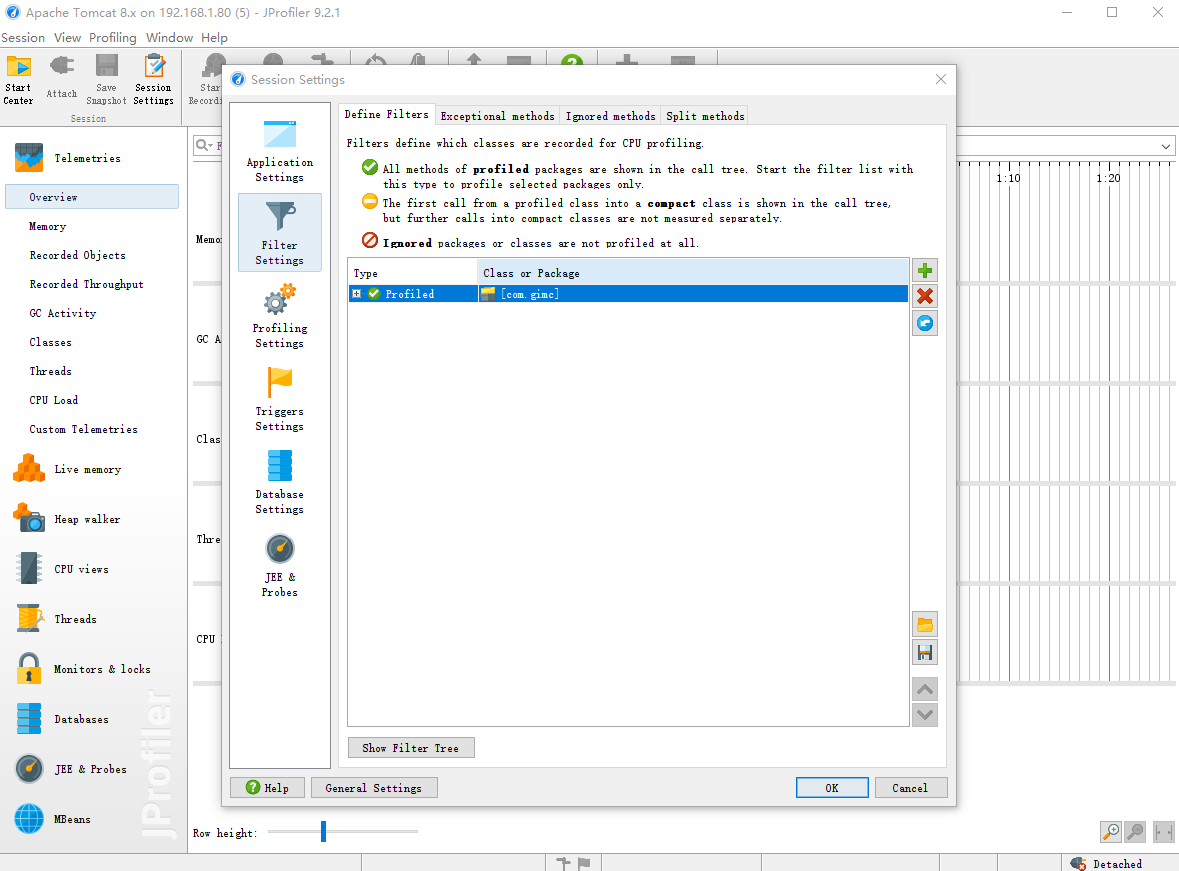Click the Attach toolbar icon
The height and width of the screenshot is (871, 1179).
pos(62,77)
